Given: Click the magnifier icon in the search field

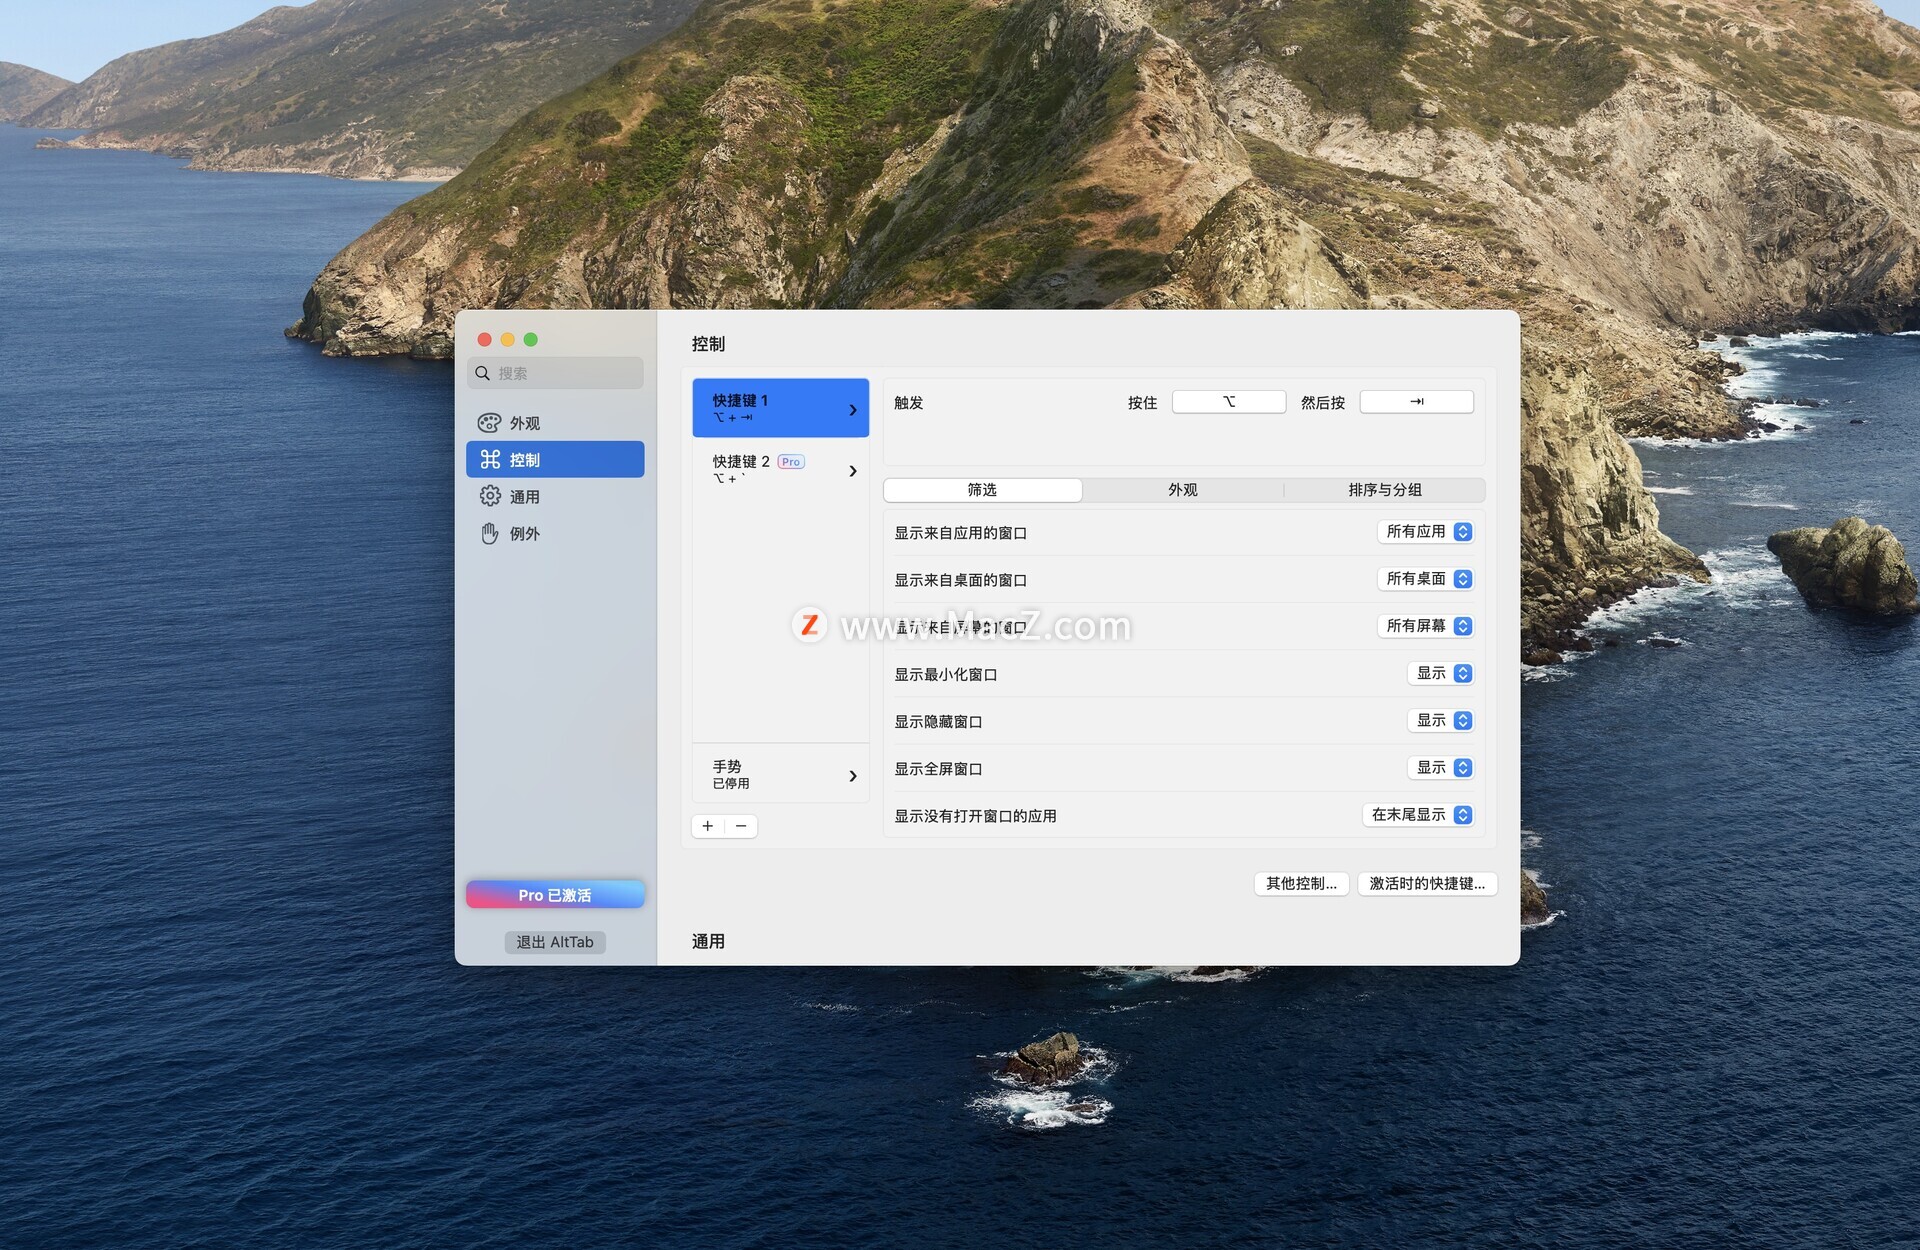Looking at the screenshot, I should click(483, 373).
